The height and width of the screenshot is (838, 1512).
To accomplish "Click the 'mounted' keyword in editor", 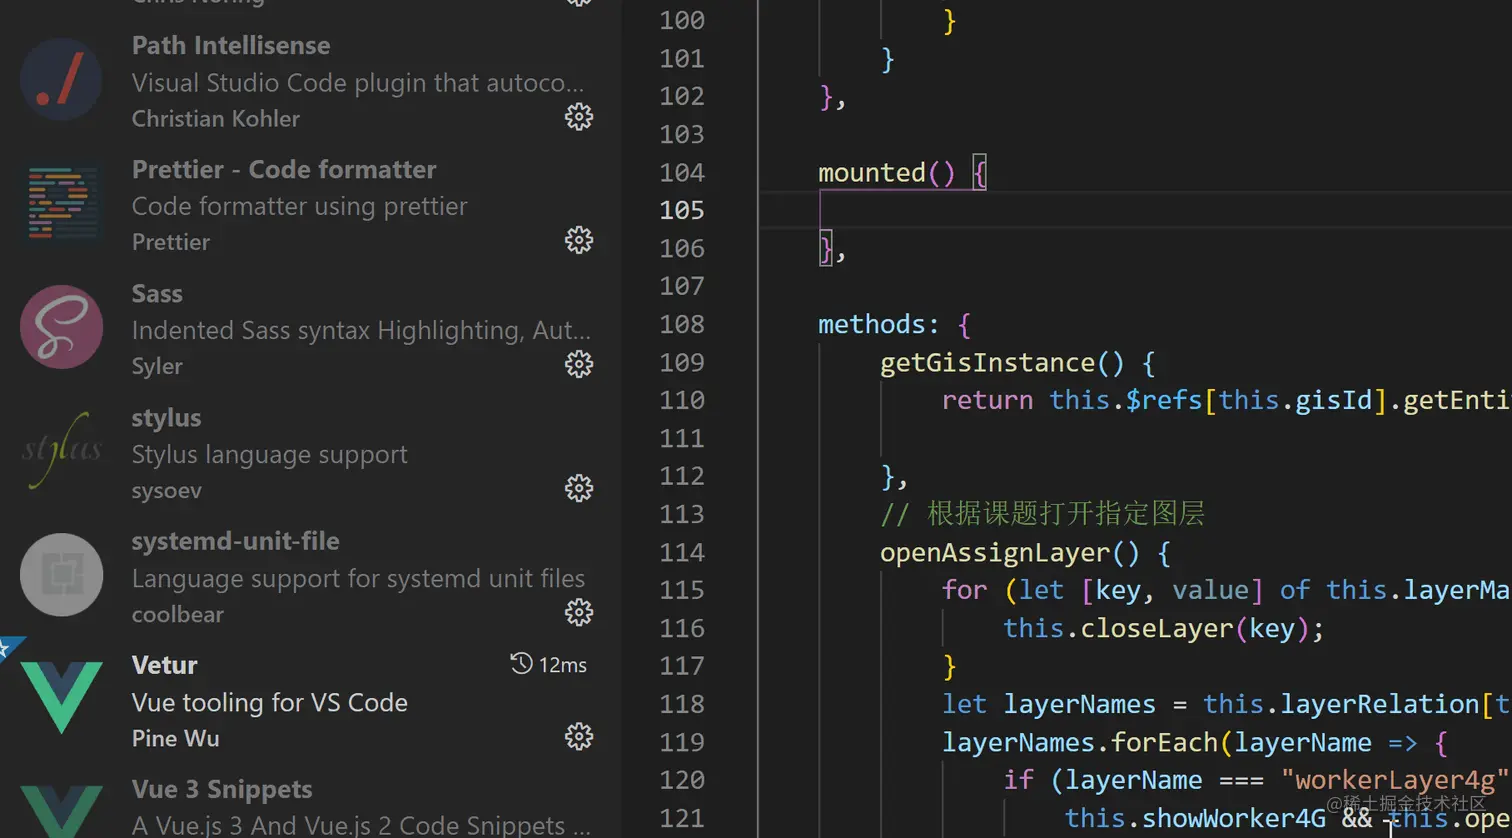I will [x=872, y=173].
